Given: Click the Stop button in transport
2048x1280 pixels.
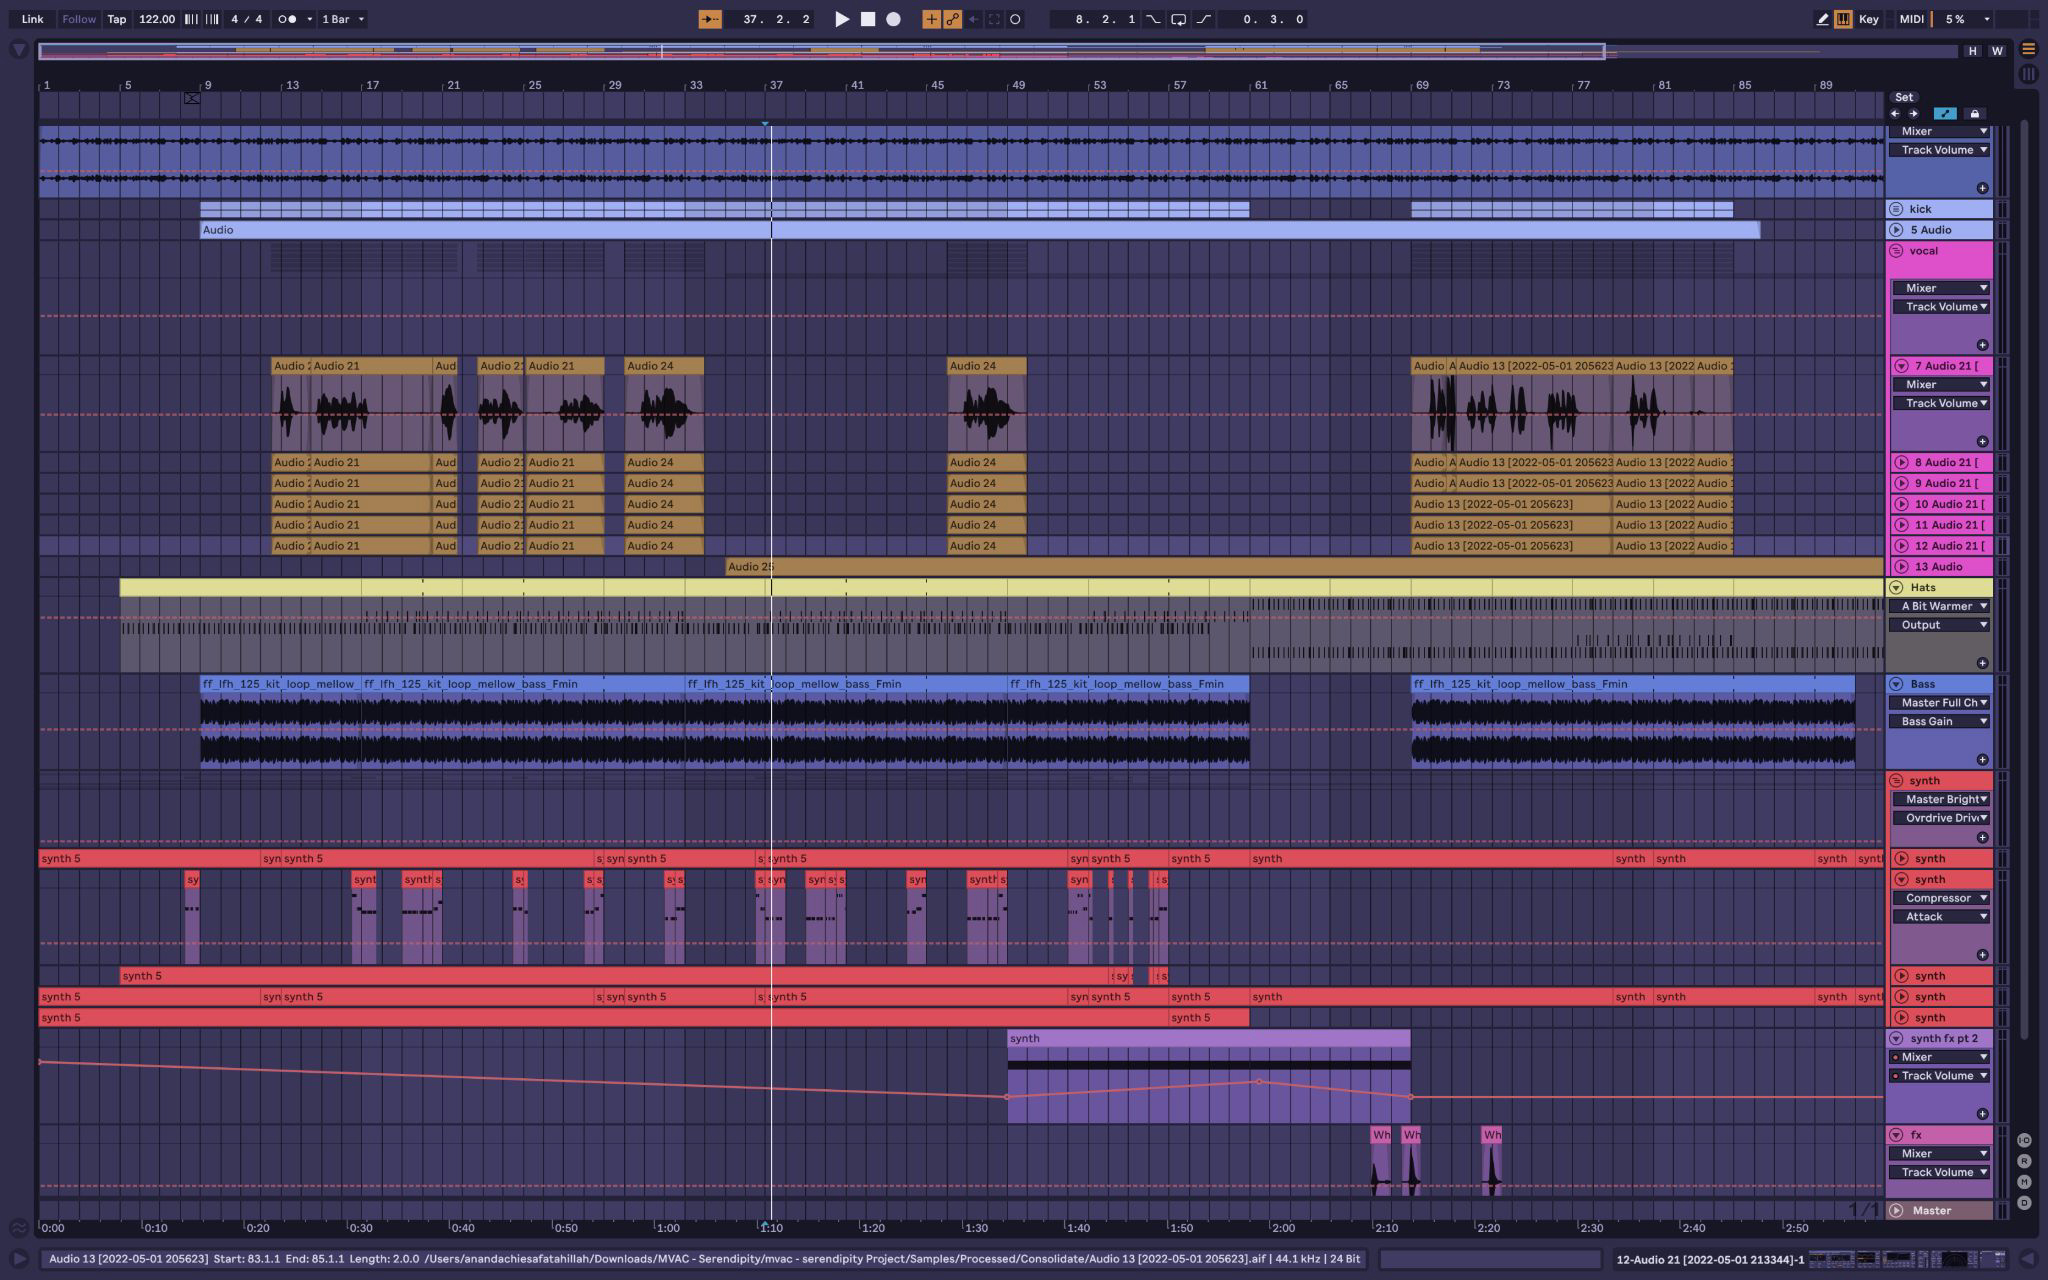Looking at the screenshot, I should click(868, 19).
